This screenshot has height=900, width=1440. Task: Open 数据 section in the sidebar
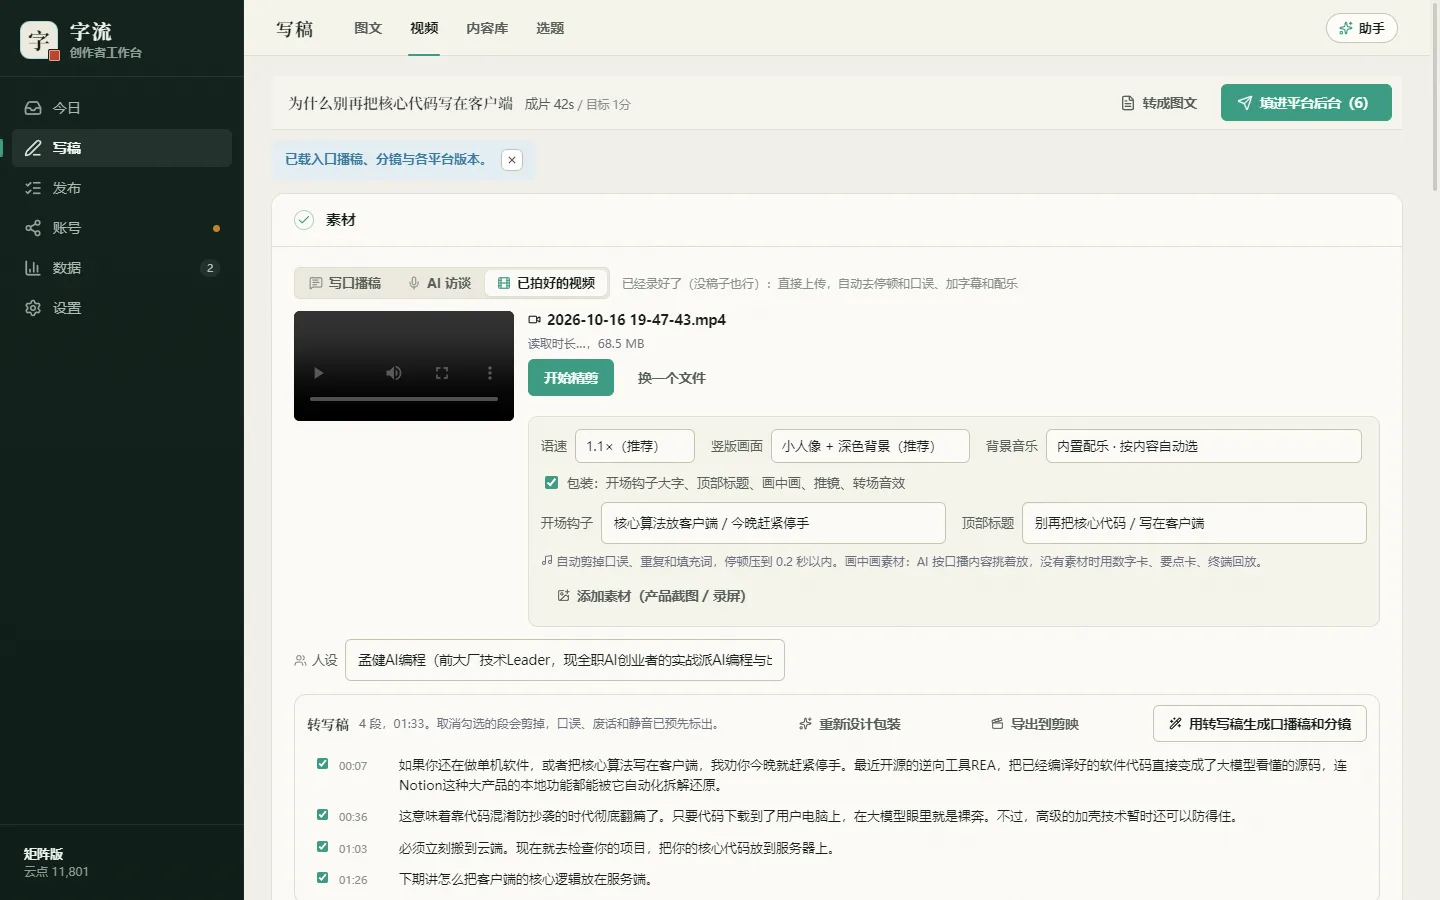point(122,268)
